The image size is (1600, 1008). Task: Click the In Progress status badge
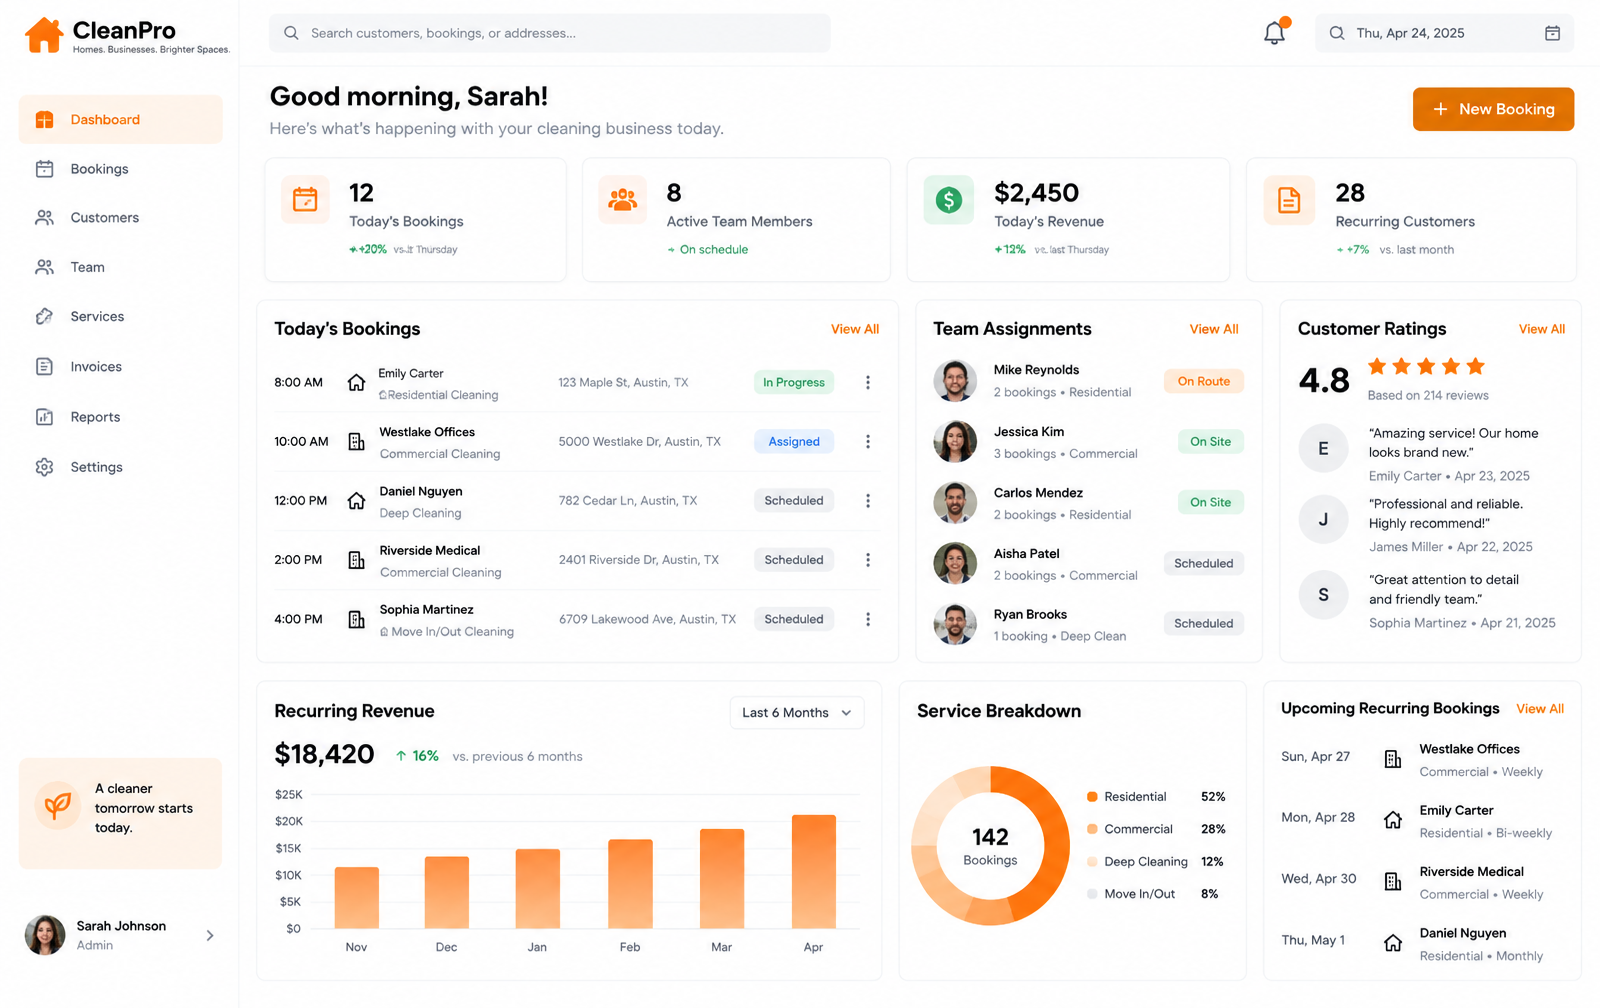click(794, 382)
